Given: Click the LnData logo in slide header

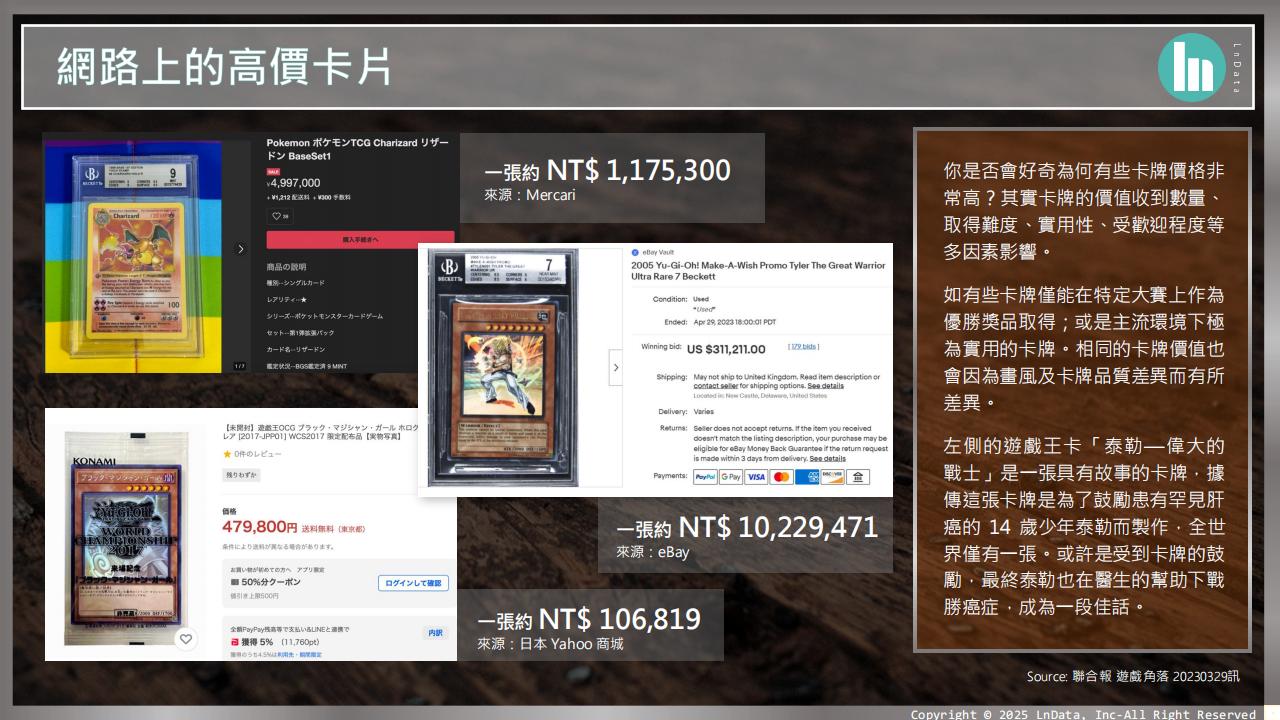Looking at the screenshot, I should [x=1191, y=67].
